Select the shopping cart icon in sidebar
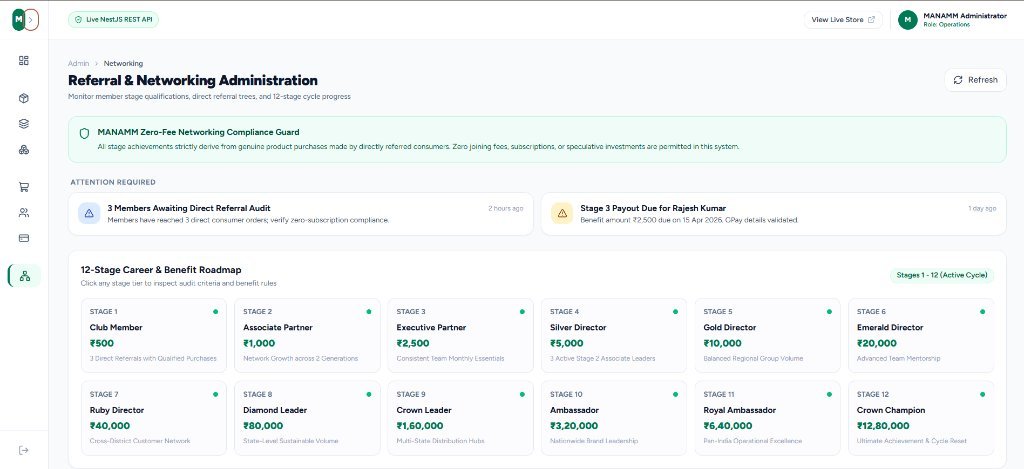 (24, 187)
